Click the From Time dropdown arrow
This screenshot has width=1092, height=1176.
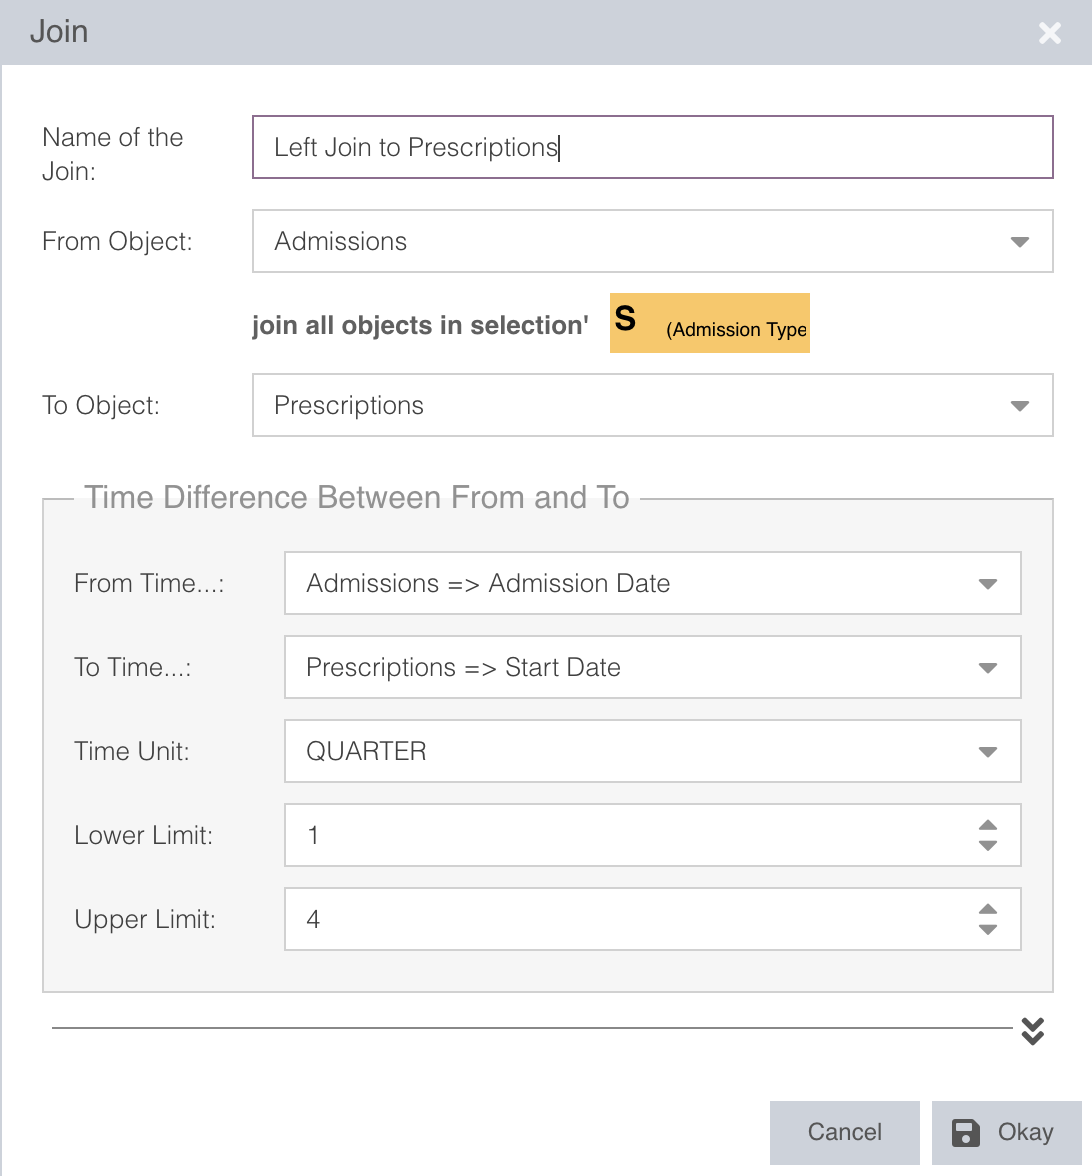click(x=987, y=584)
